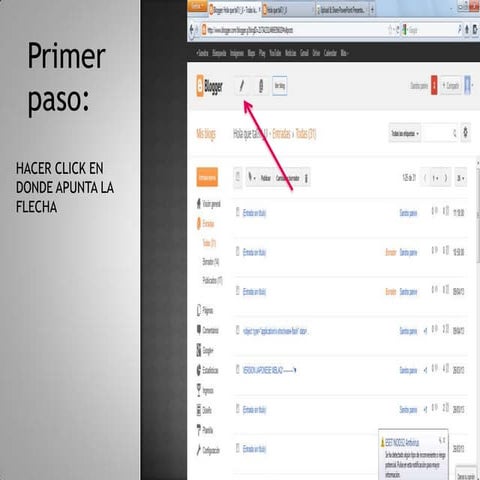Screen dimensions: 480x480
Task: Filter by Publicadas (17) in the sidebar
Action: [212, 280]
